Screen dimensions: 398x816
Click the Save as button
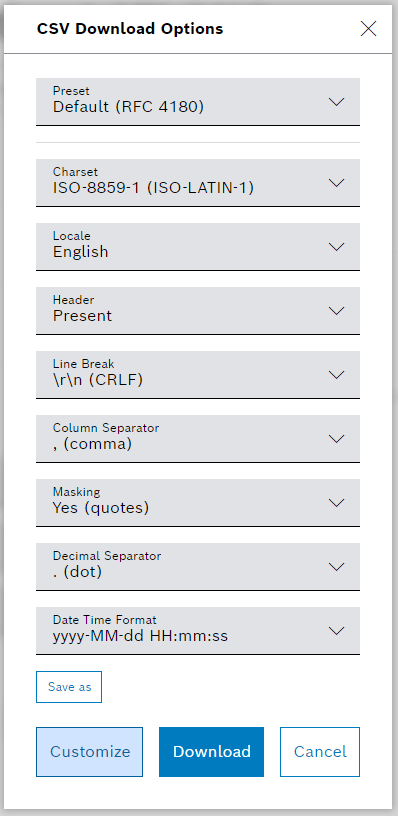[x=69, y=687]
